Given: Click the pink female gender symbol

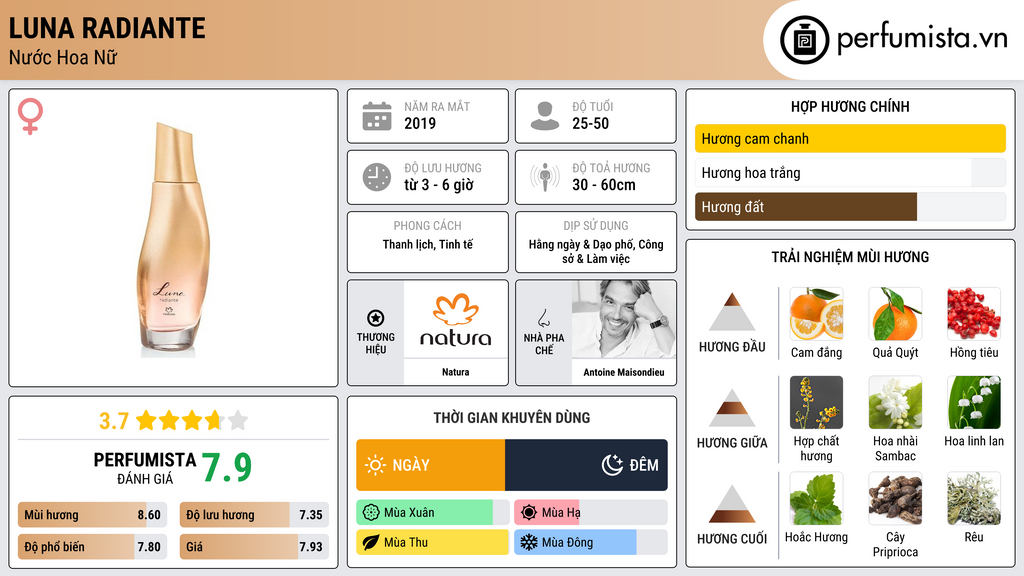Looking at the screenshot, I should point(30,116).
